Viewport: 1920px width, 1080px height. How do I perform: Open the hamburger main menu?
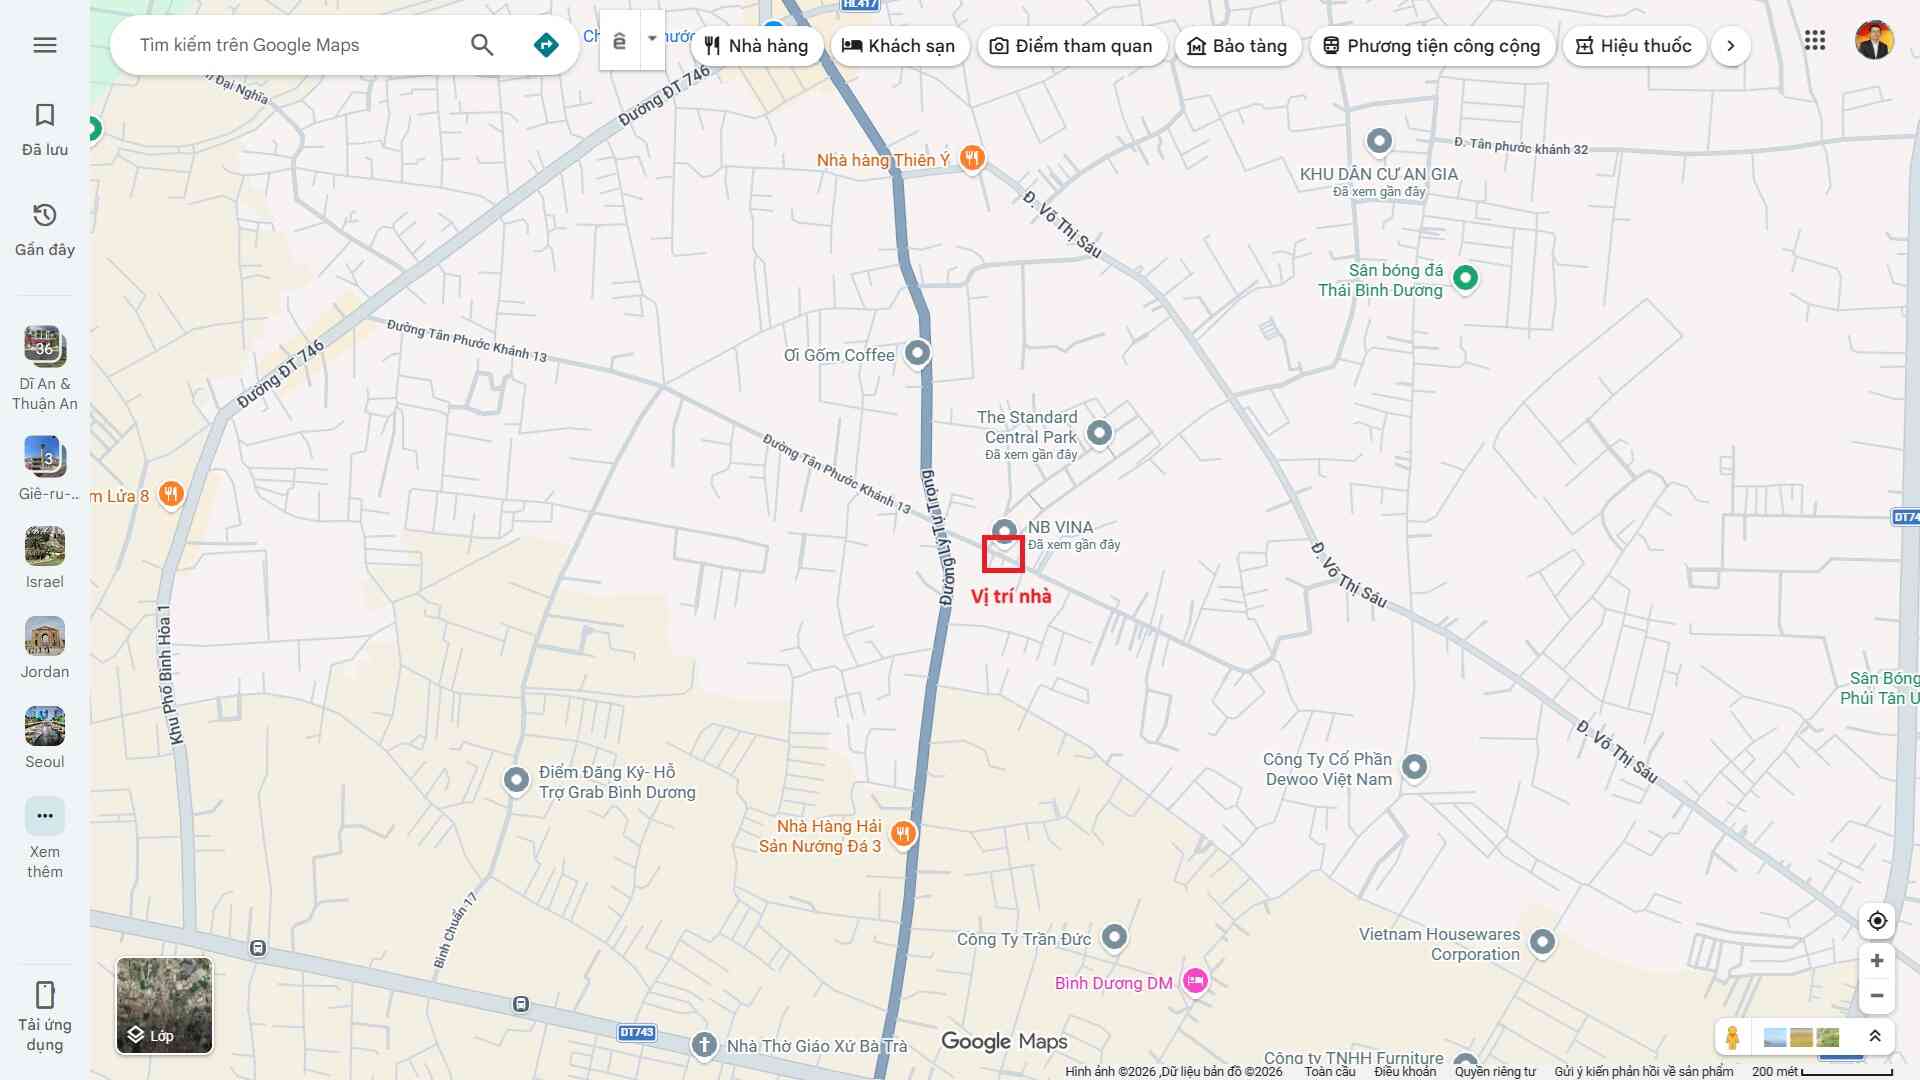point(45,45)
